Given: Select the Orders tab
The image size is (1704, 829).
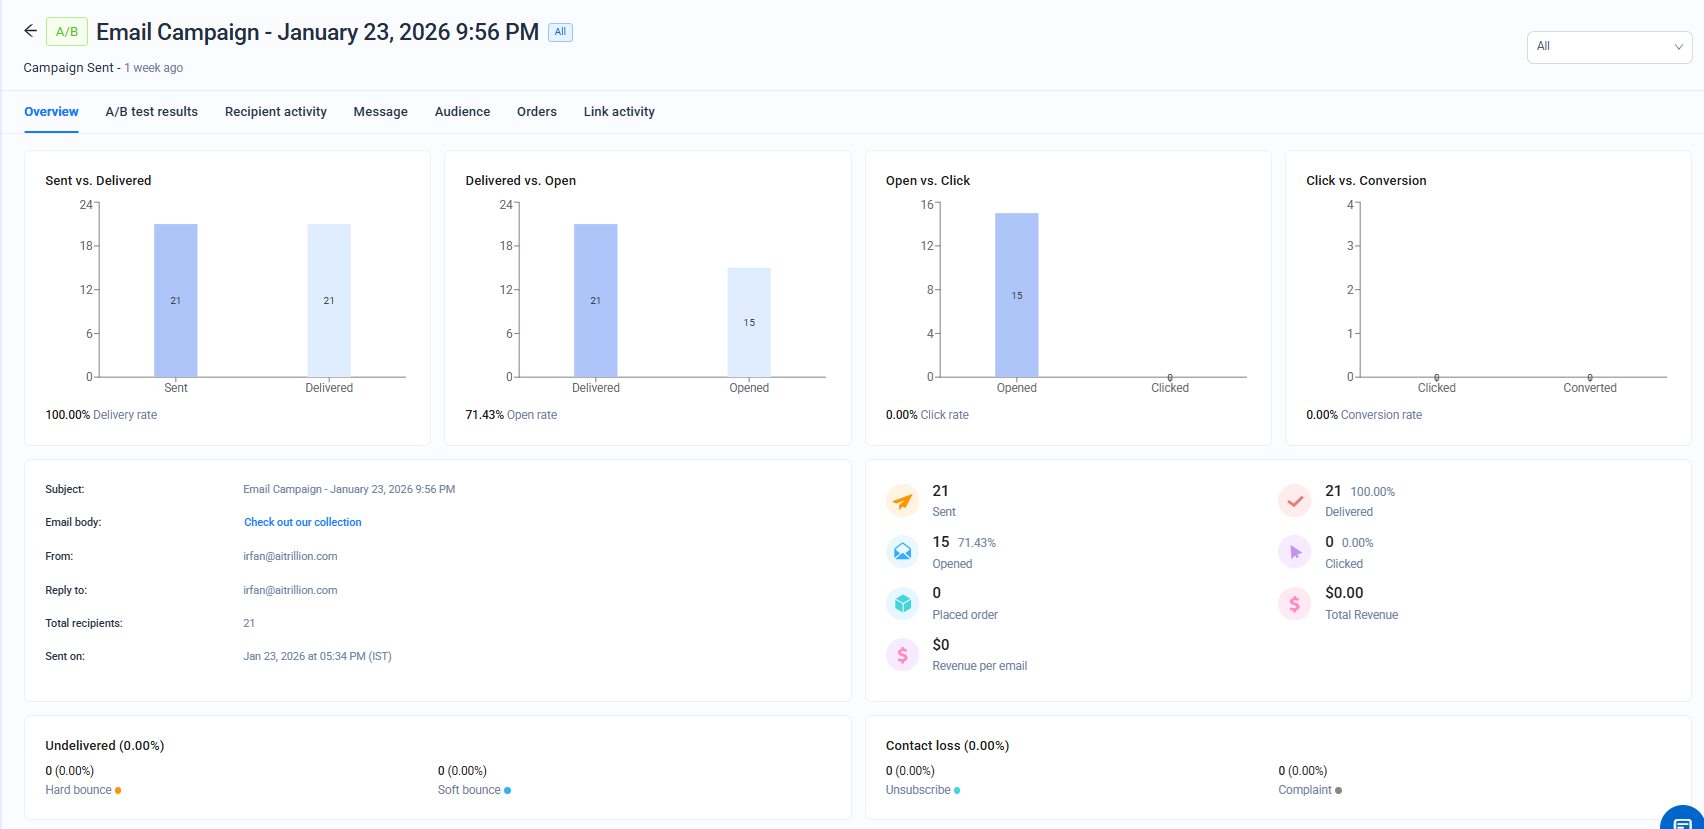Looking at the screenshot, I should point(536,112).
